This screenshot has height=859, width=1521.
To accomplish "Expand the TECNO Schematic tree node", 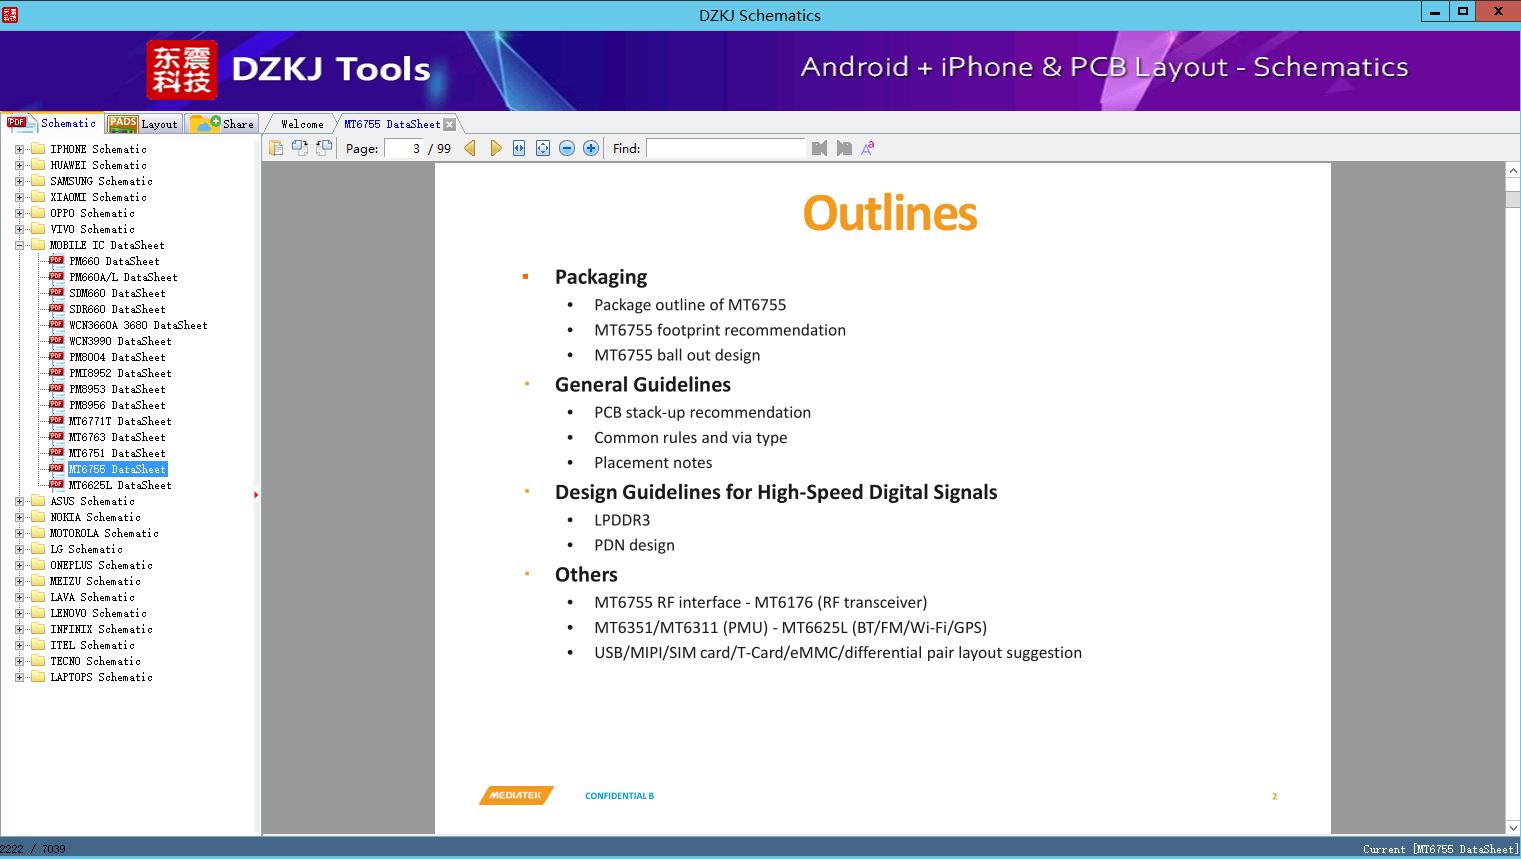I will pos(19,661).
